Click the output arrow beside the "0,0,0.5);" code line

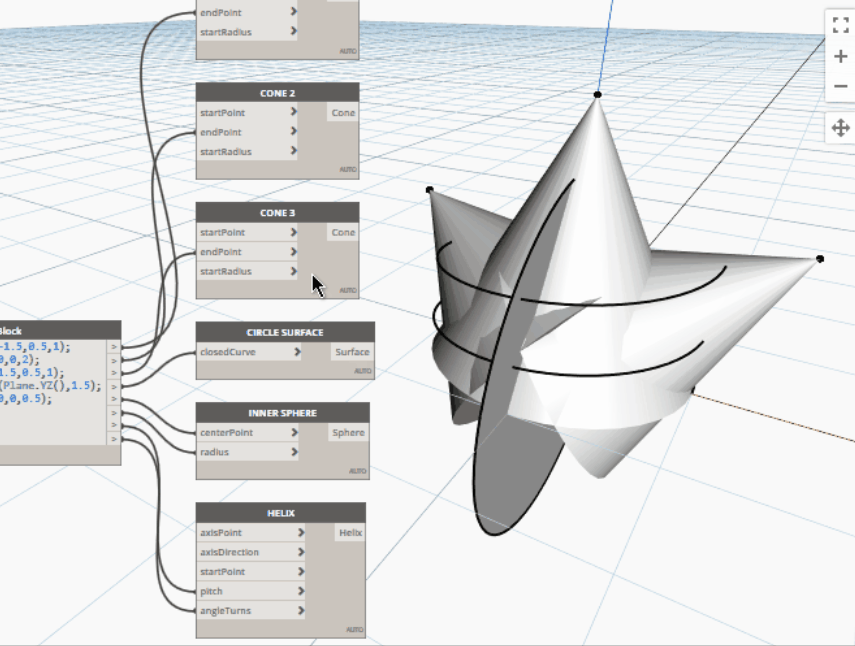(114, 399)
